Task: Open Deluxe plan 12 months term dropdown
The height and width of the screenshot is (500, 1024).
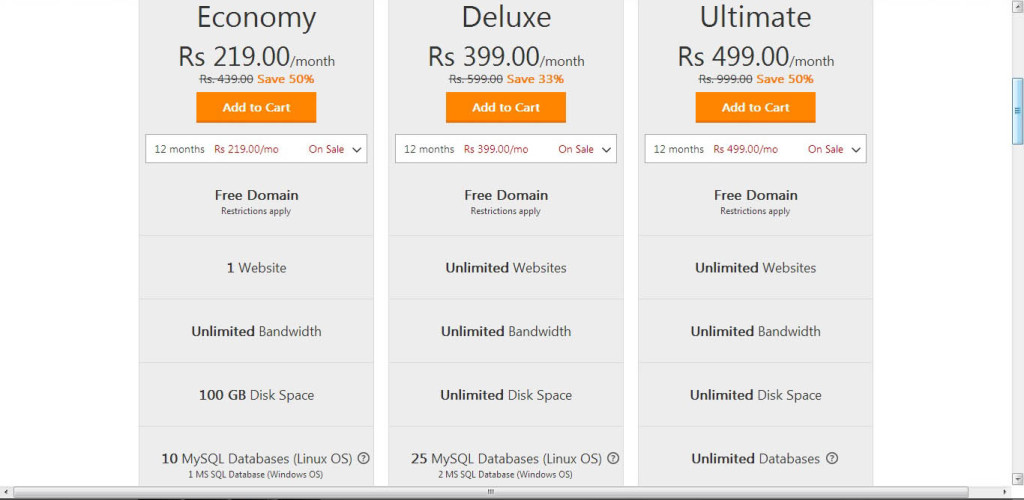Action: 505,149
